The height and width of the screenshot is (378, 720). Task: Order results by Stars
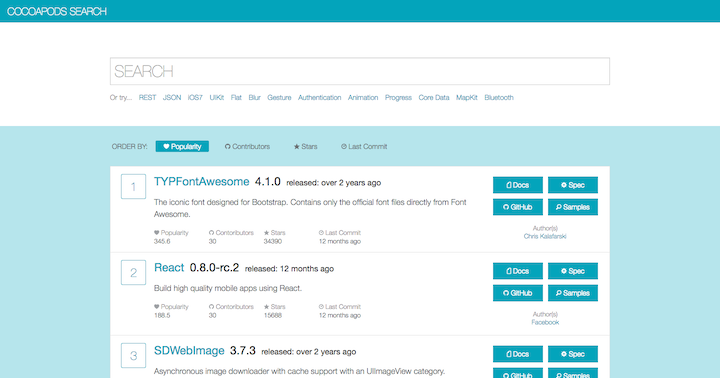(305, 147)
